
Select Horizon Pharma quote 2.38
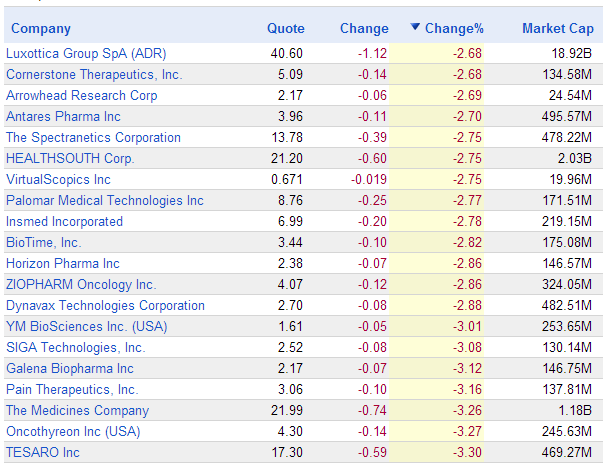[290, 263]
